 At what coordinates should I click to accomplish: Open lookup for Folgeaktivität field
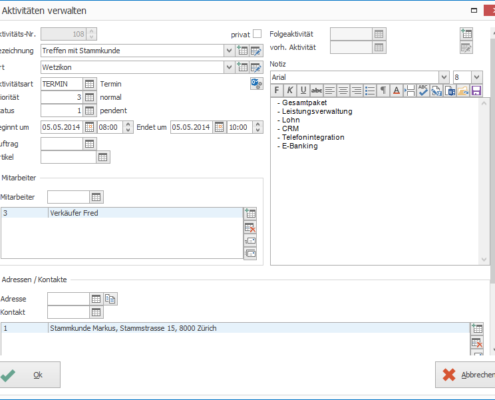coord(379,34)
